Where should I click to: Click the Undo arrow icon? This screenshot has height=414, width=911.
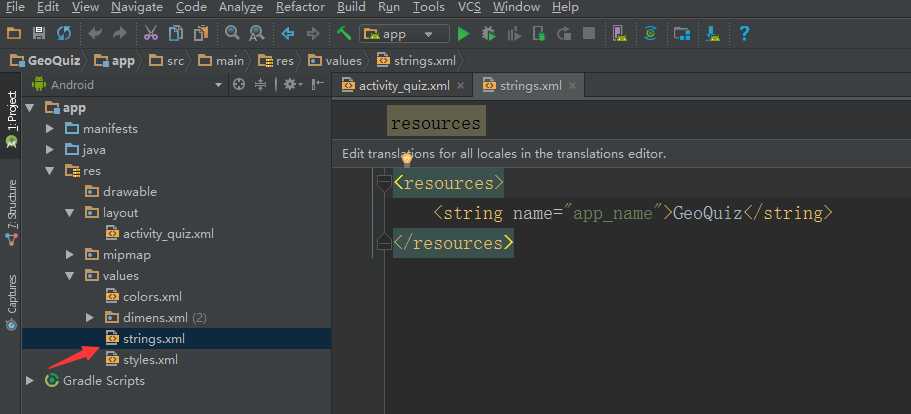point(95,34)
